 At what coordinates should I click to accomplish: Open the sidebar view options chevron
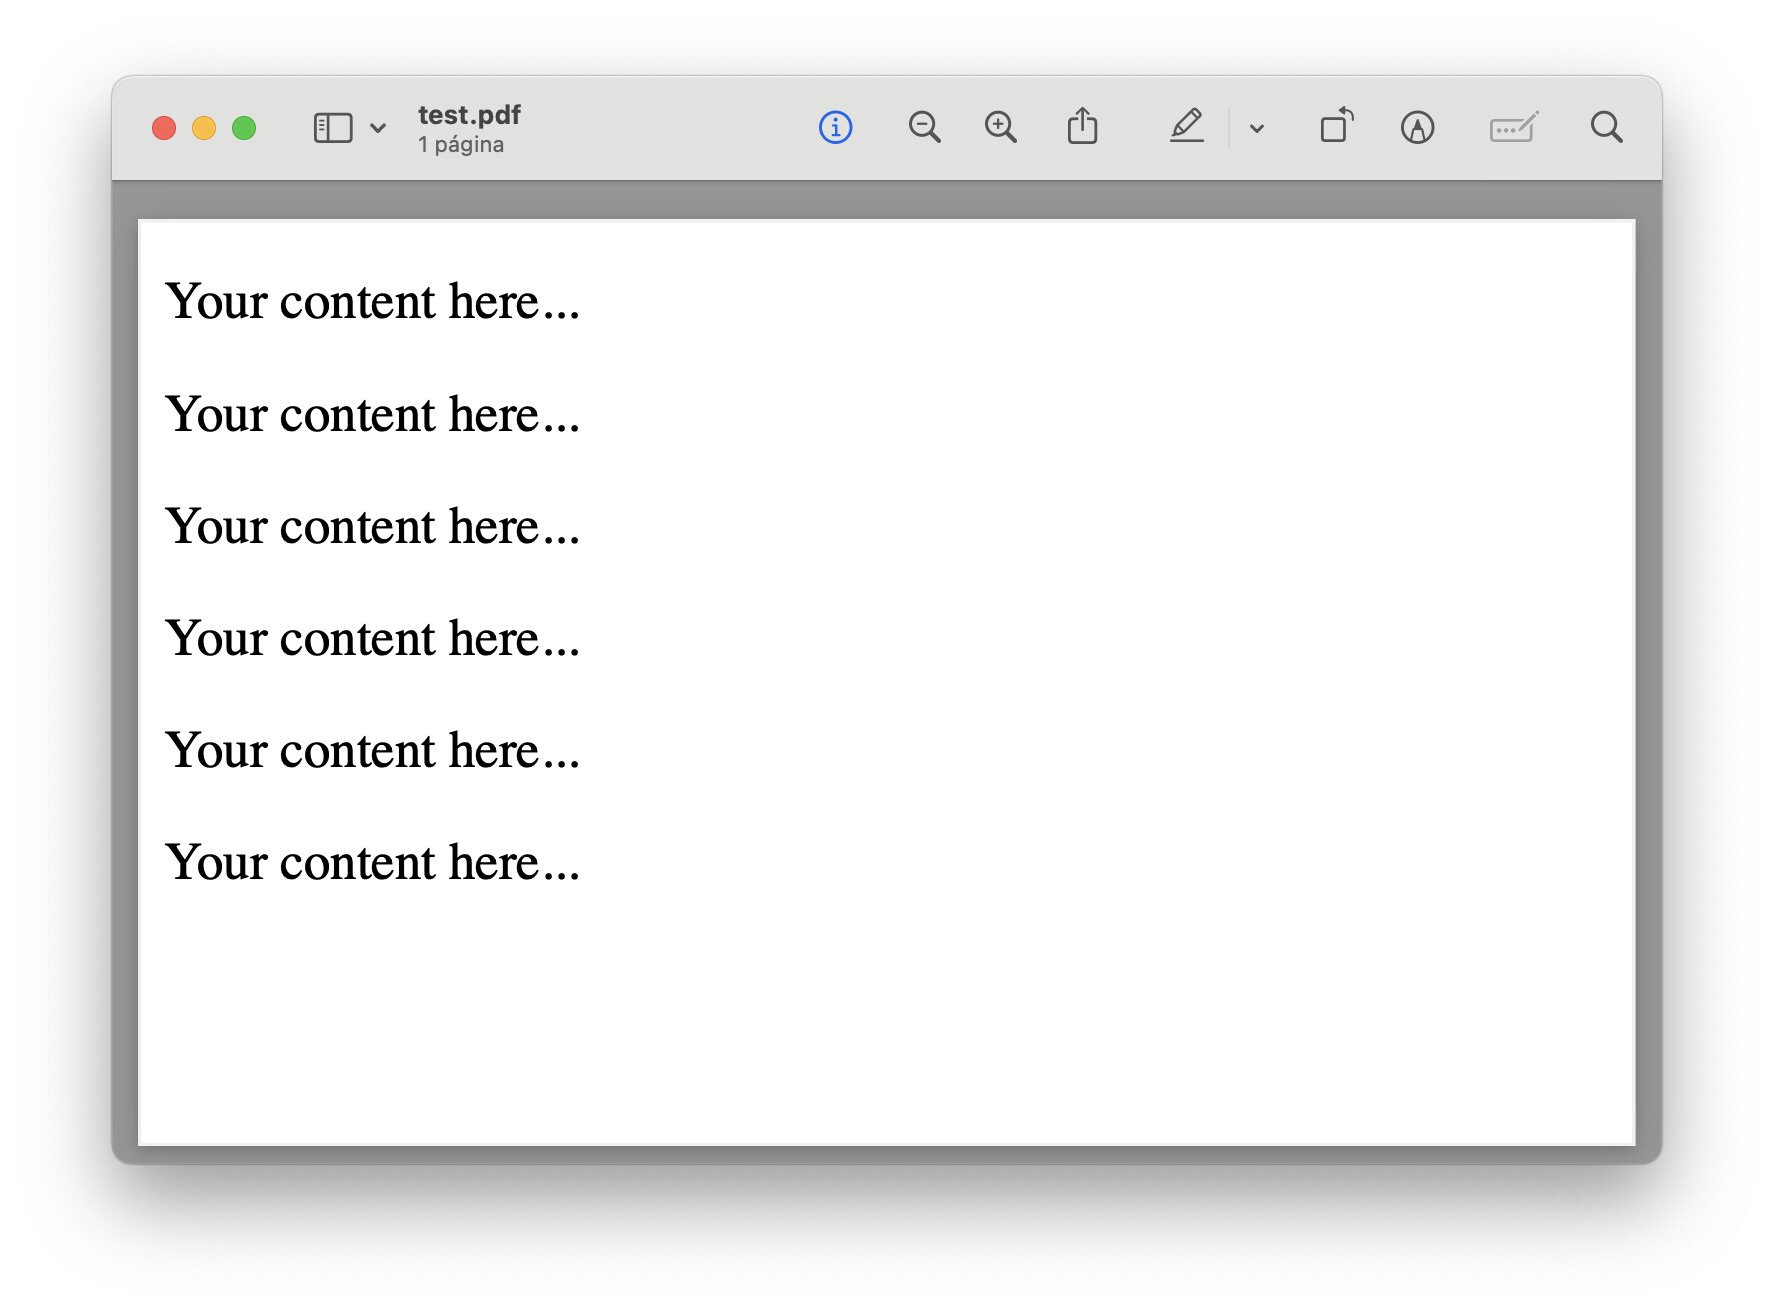point(378,128)
